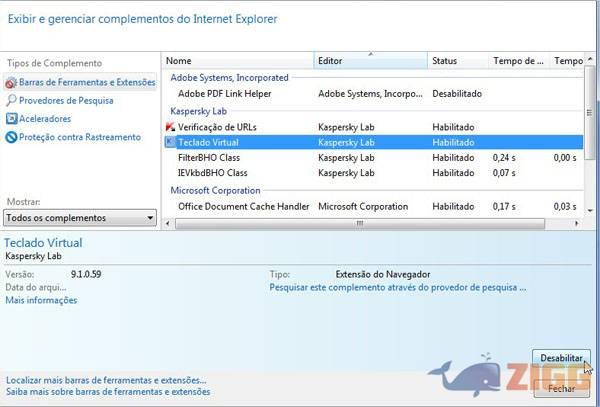The image size is (600, 407).
Task: Select Barras de Ferramentas e Extensões category
Action: [80, 82]
